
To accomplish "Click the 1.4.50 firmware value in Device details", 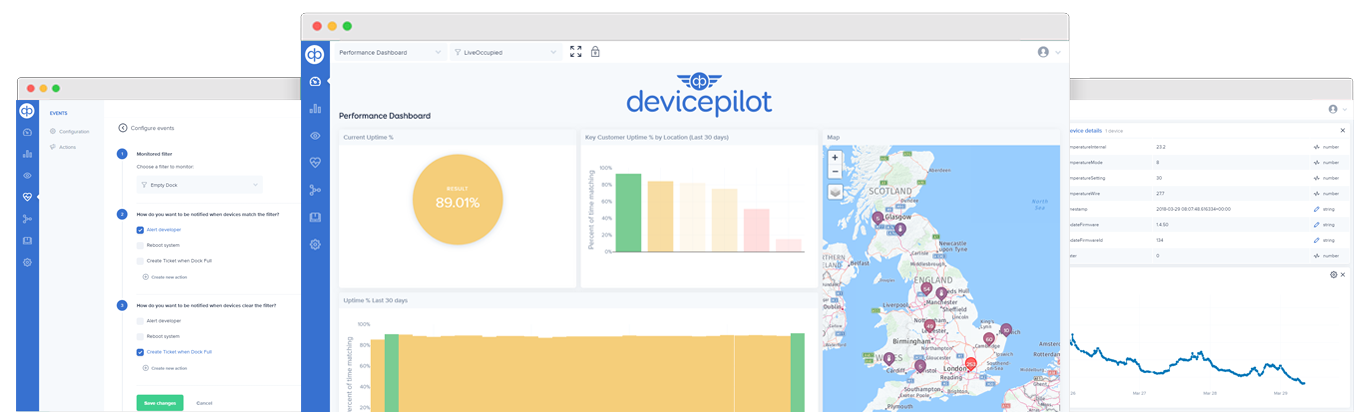I will 1162,225.
